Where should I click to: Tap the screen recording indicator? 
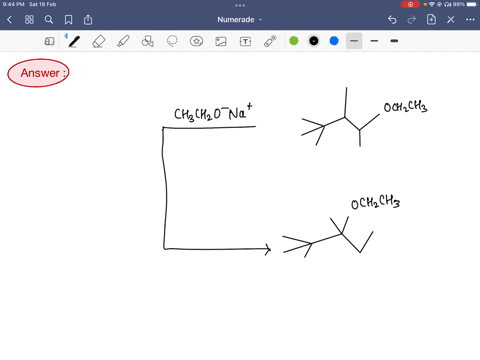410,4
